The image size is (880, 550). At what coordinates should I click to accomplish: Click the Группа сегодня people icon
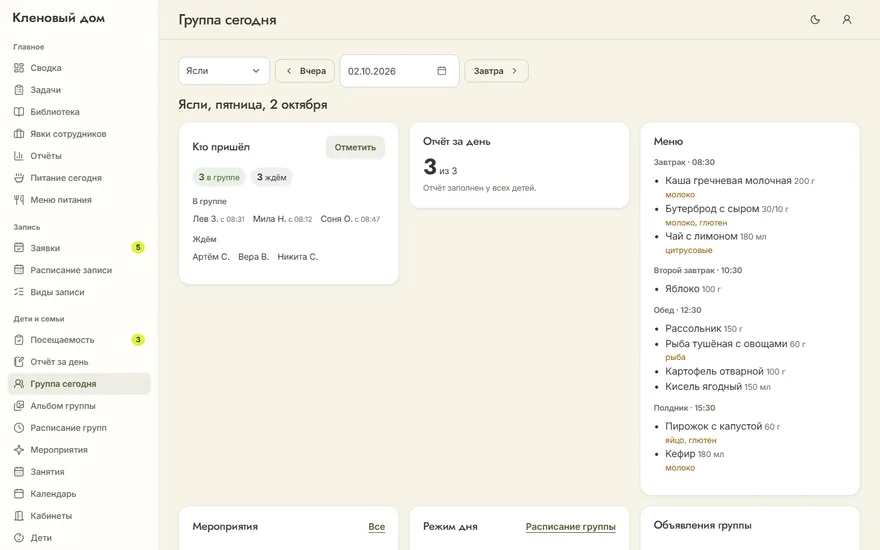click(x=19, y=383)
